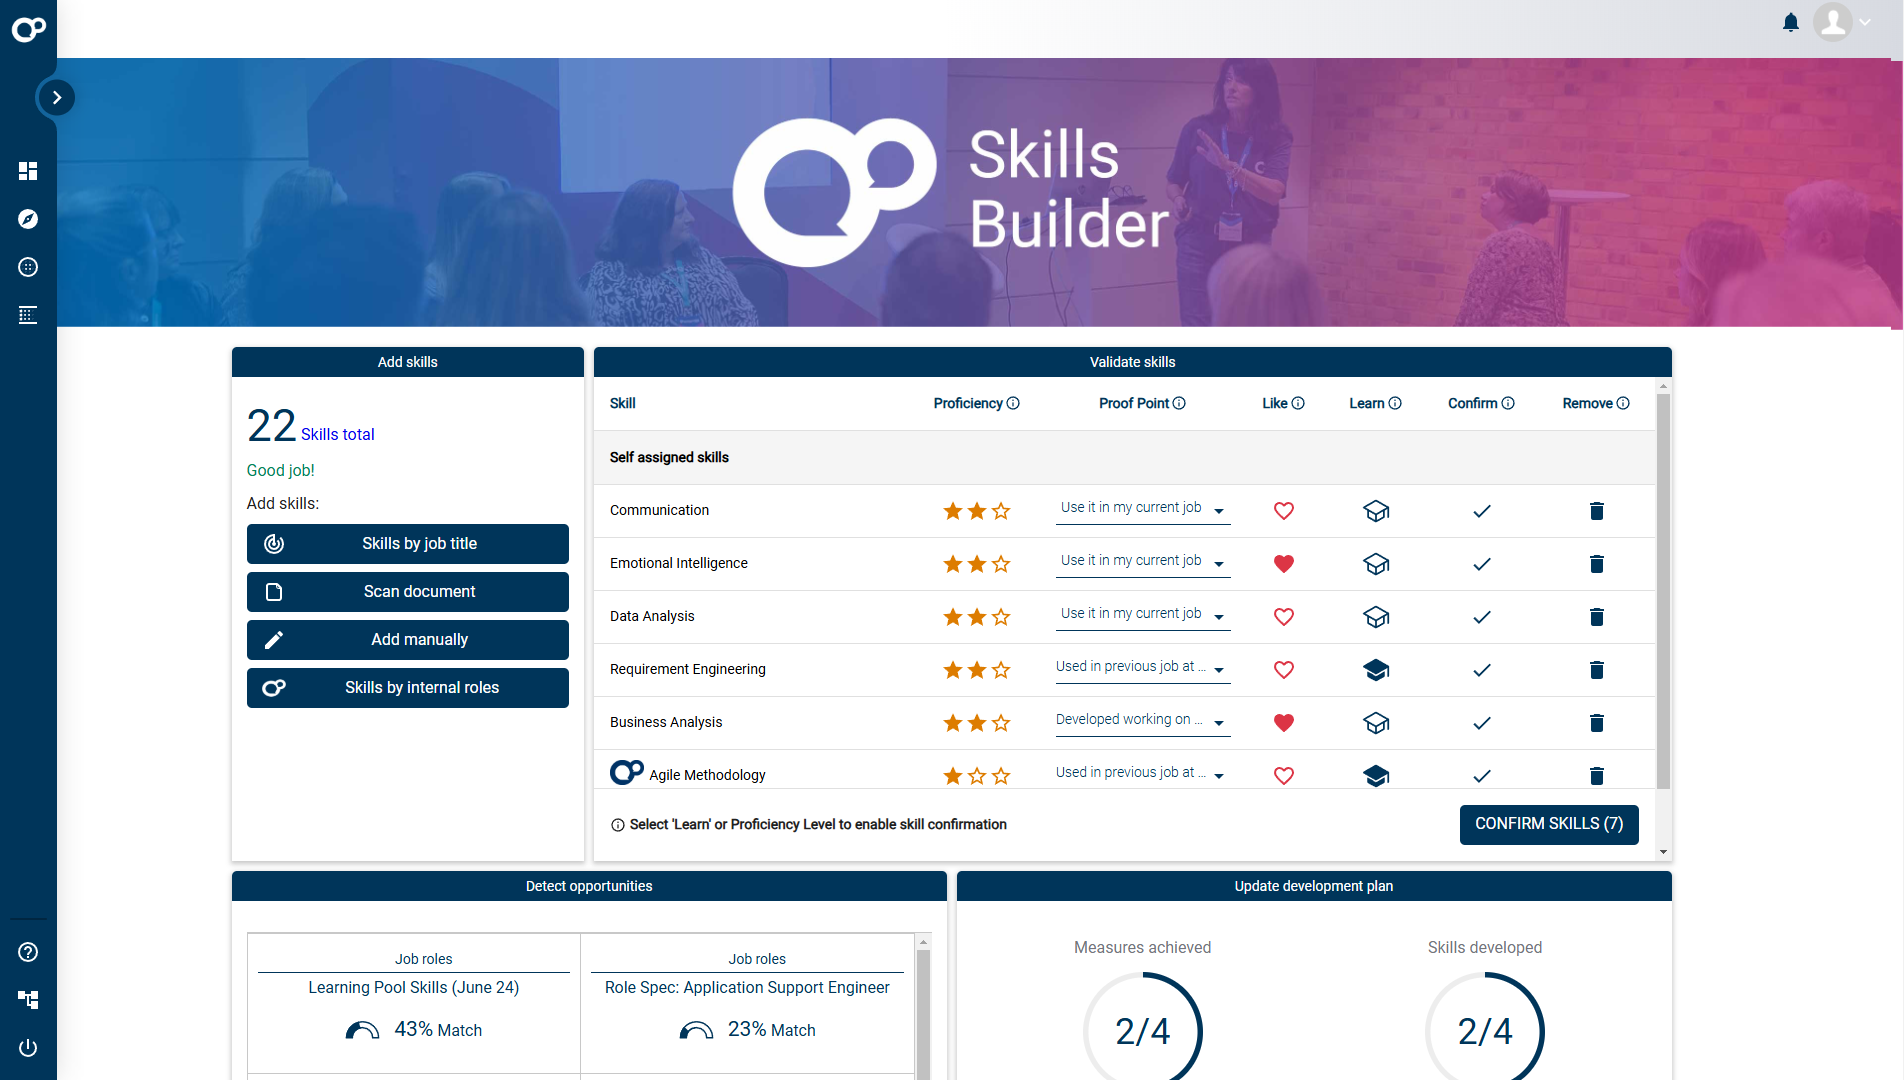Image resolution: width=1904 pixels, height=1080 pixels.
Task: Unlike the Emotional Intelligence skill heart
Action: [1284, 564]
